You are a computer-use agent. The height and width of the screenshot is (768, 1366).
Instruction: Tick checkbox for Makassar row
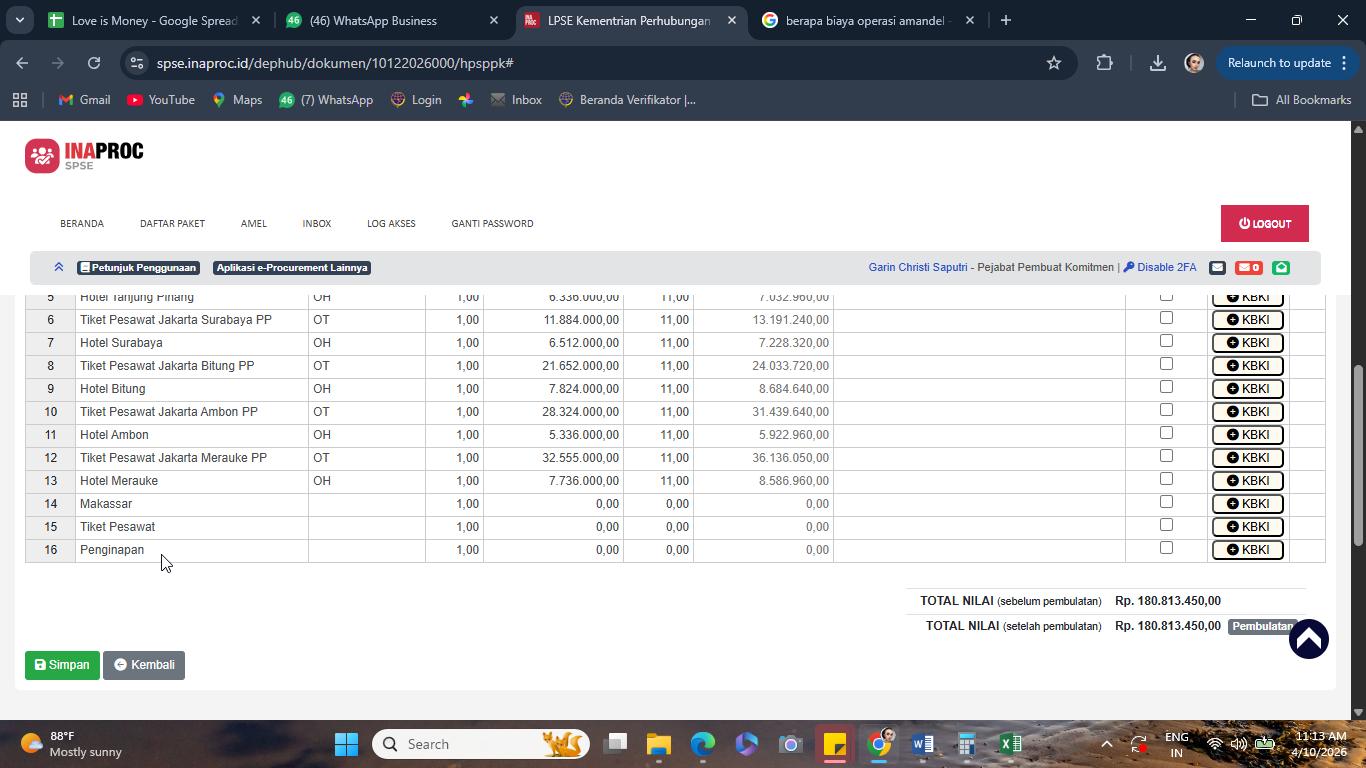coord(1166,502)
